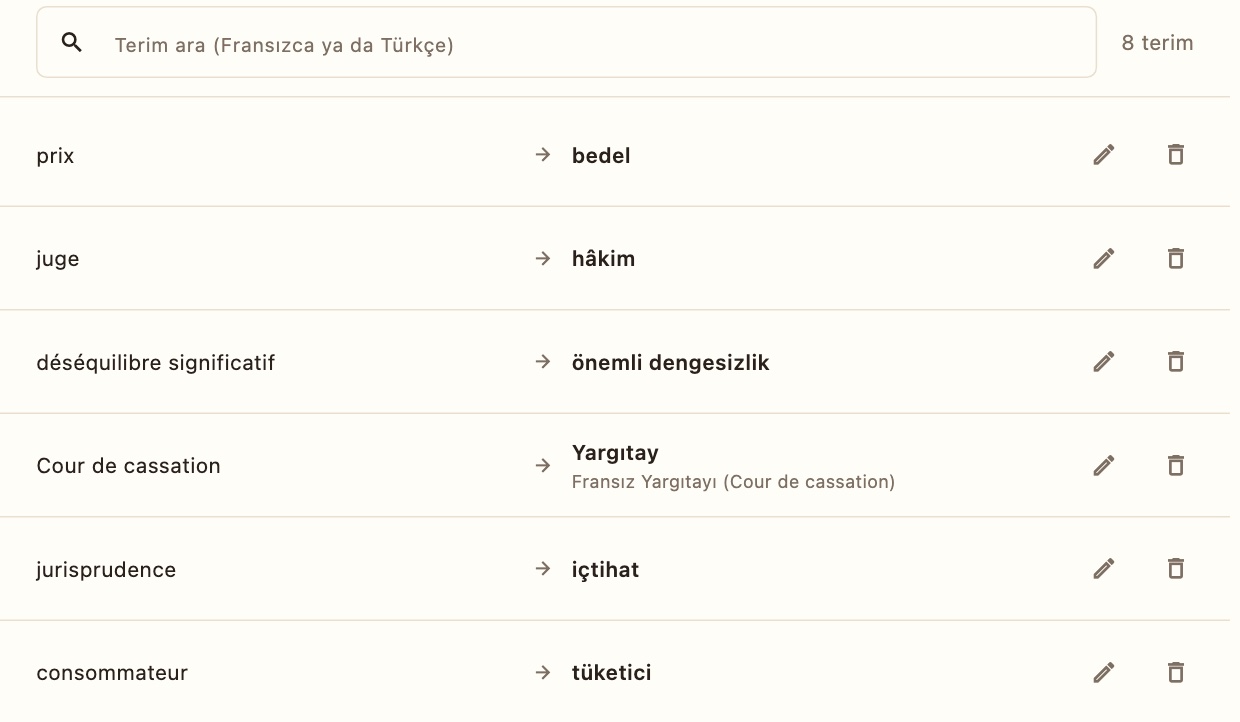Edit the 'prix' term entry
This screenshot has width=1240, height=722.
click(1104, 155)
